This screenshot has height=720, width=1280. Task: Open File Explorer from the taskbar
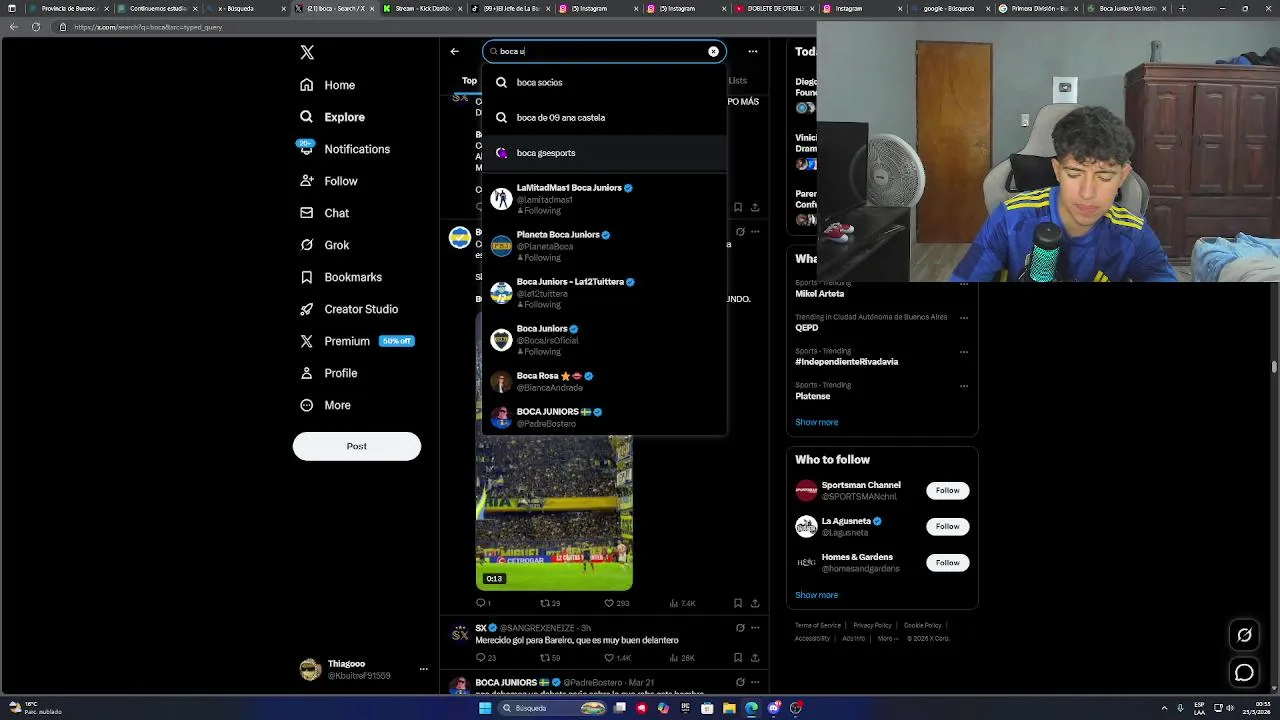tap(729, 708)
